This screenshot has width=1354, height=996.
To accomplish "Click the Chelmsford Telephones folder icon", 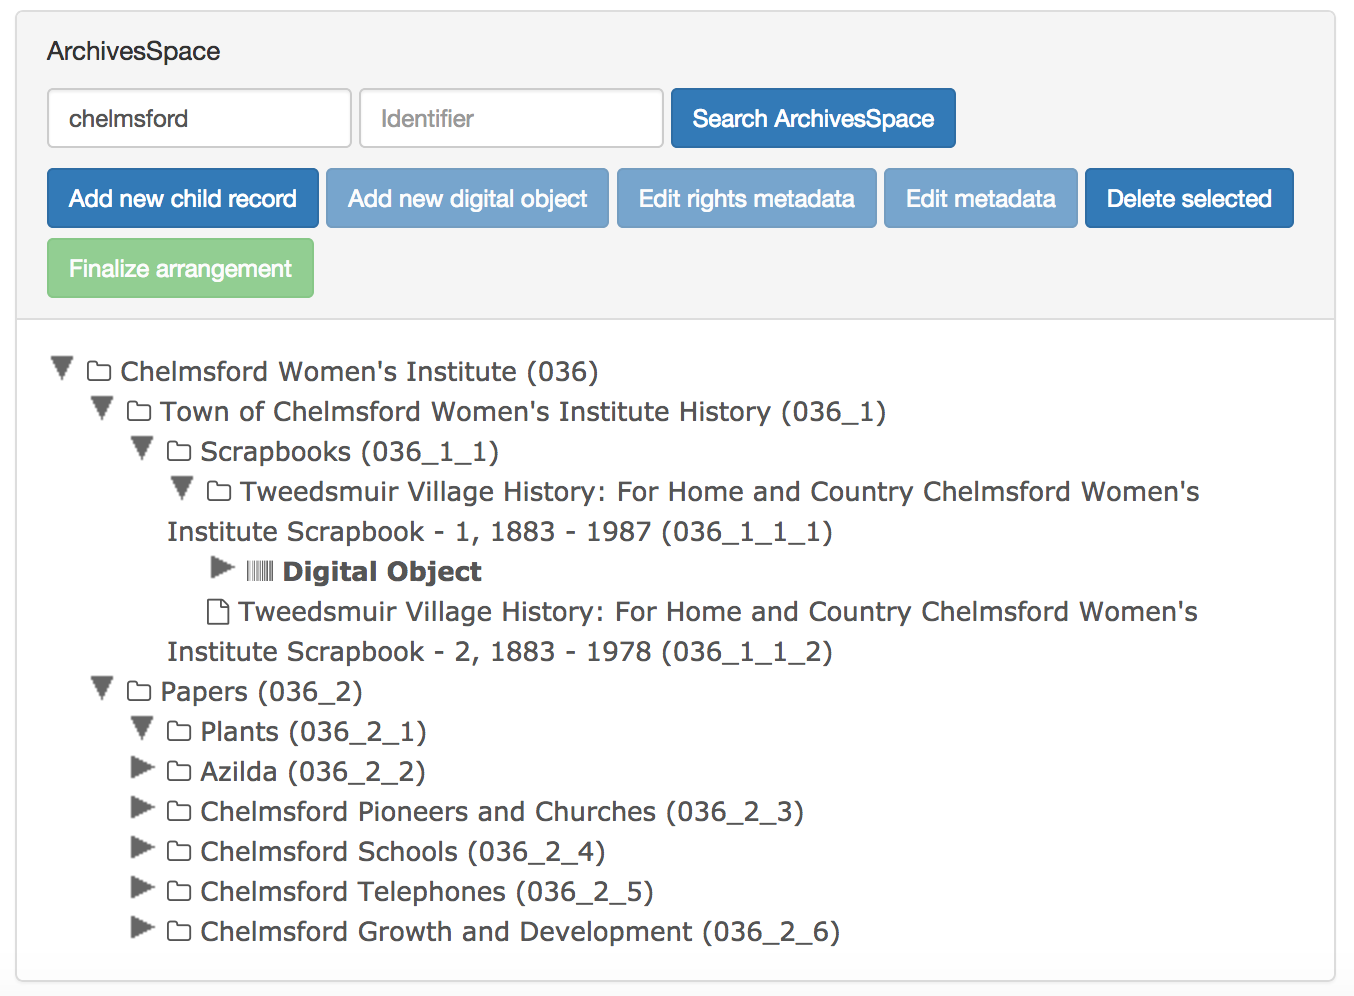I will (178, 892).
